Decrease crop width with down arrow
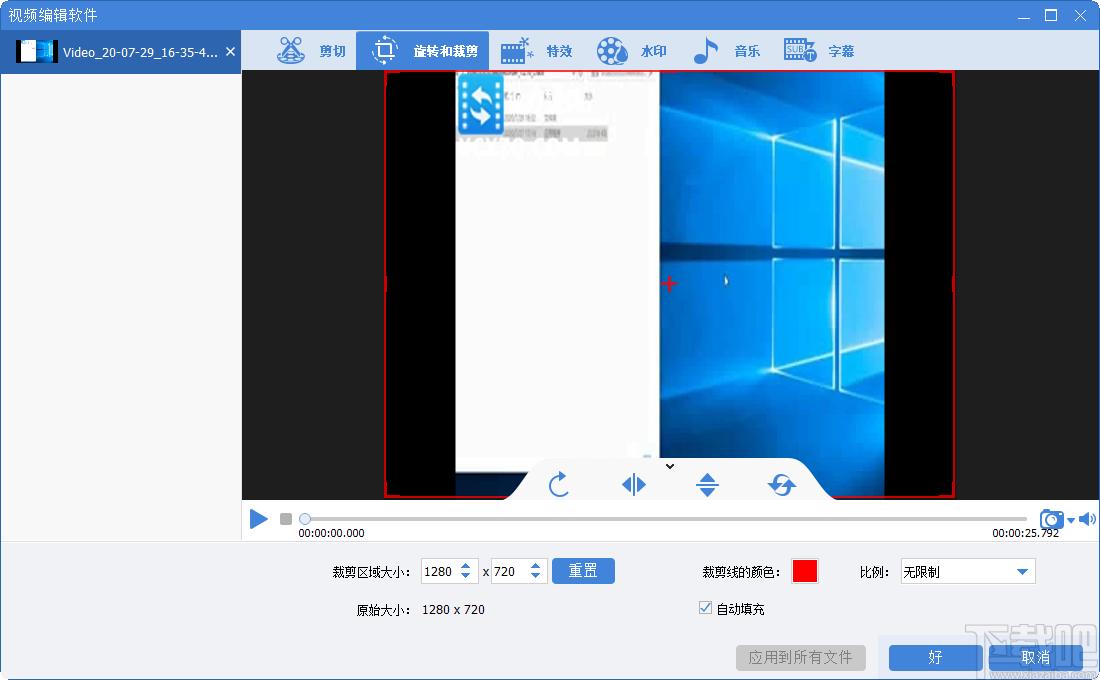The image size is (1100, 680). [x=465, y=576]
